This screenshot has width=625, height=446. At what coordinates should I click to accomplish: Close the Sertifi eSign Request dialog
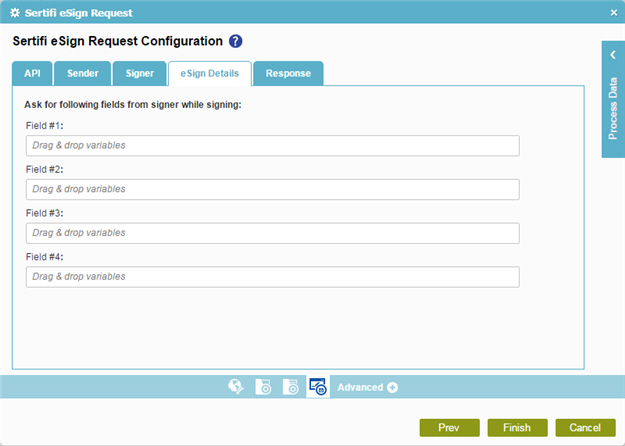pos(614,13)
